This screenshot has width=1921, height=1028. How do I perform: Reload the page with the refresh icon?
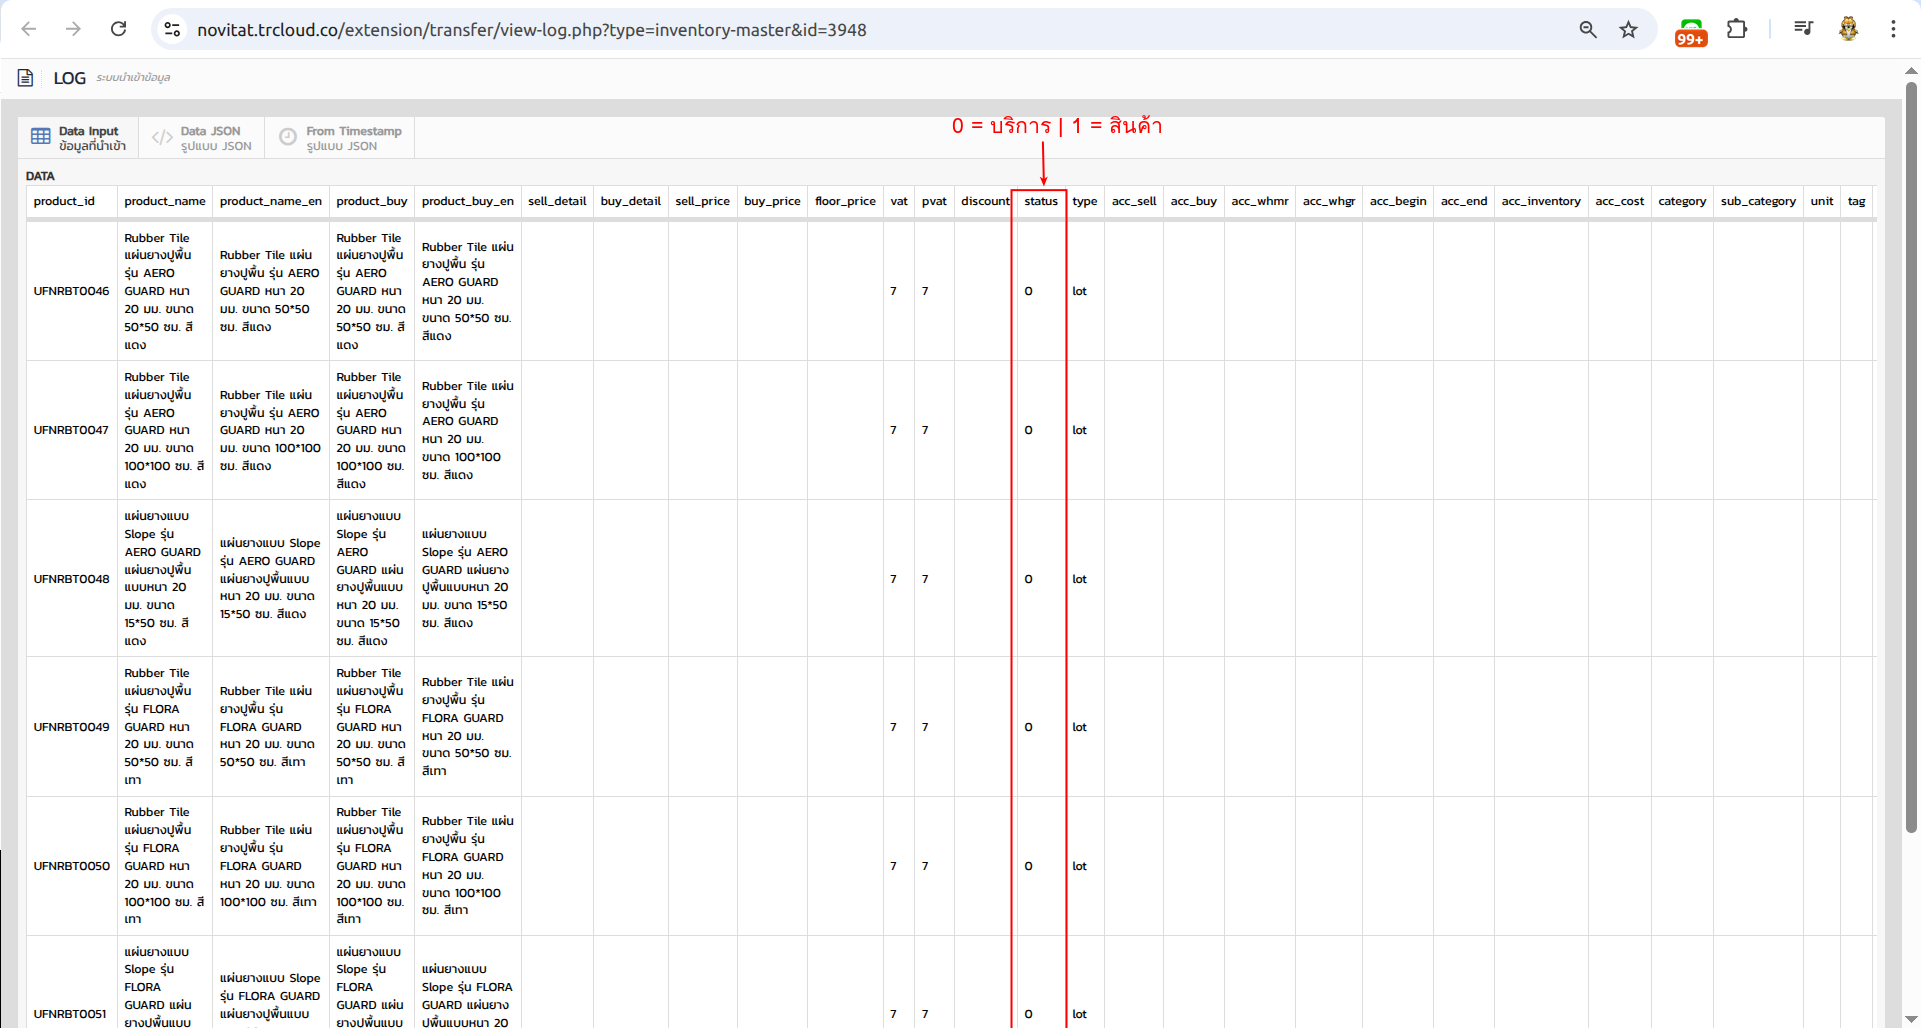coord(118,29)
